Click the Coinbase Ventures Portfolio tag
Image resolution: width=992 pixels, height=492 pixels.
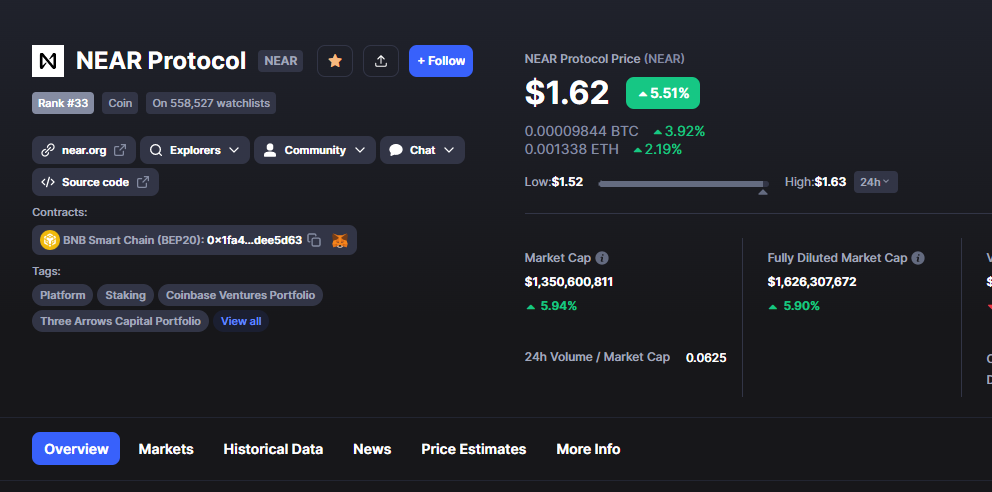coord(240,295)
